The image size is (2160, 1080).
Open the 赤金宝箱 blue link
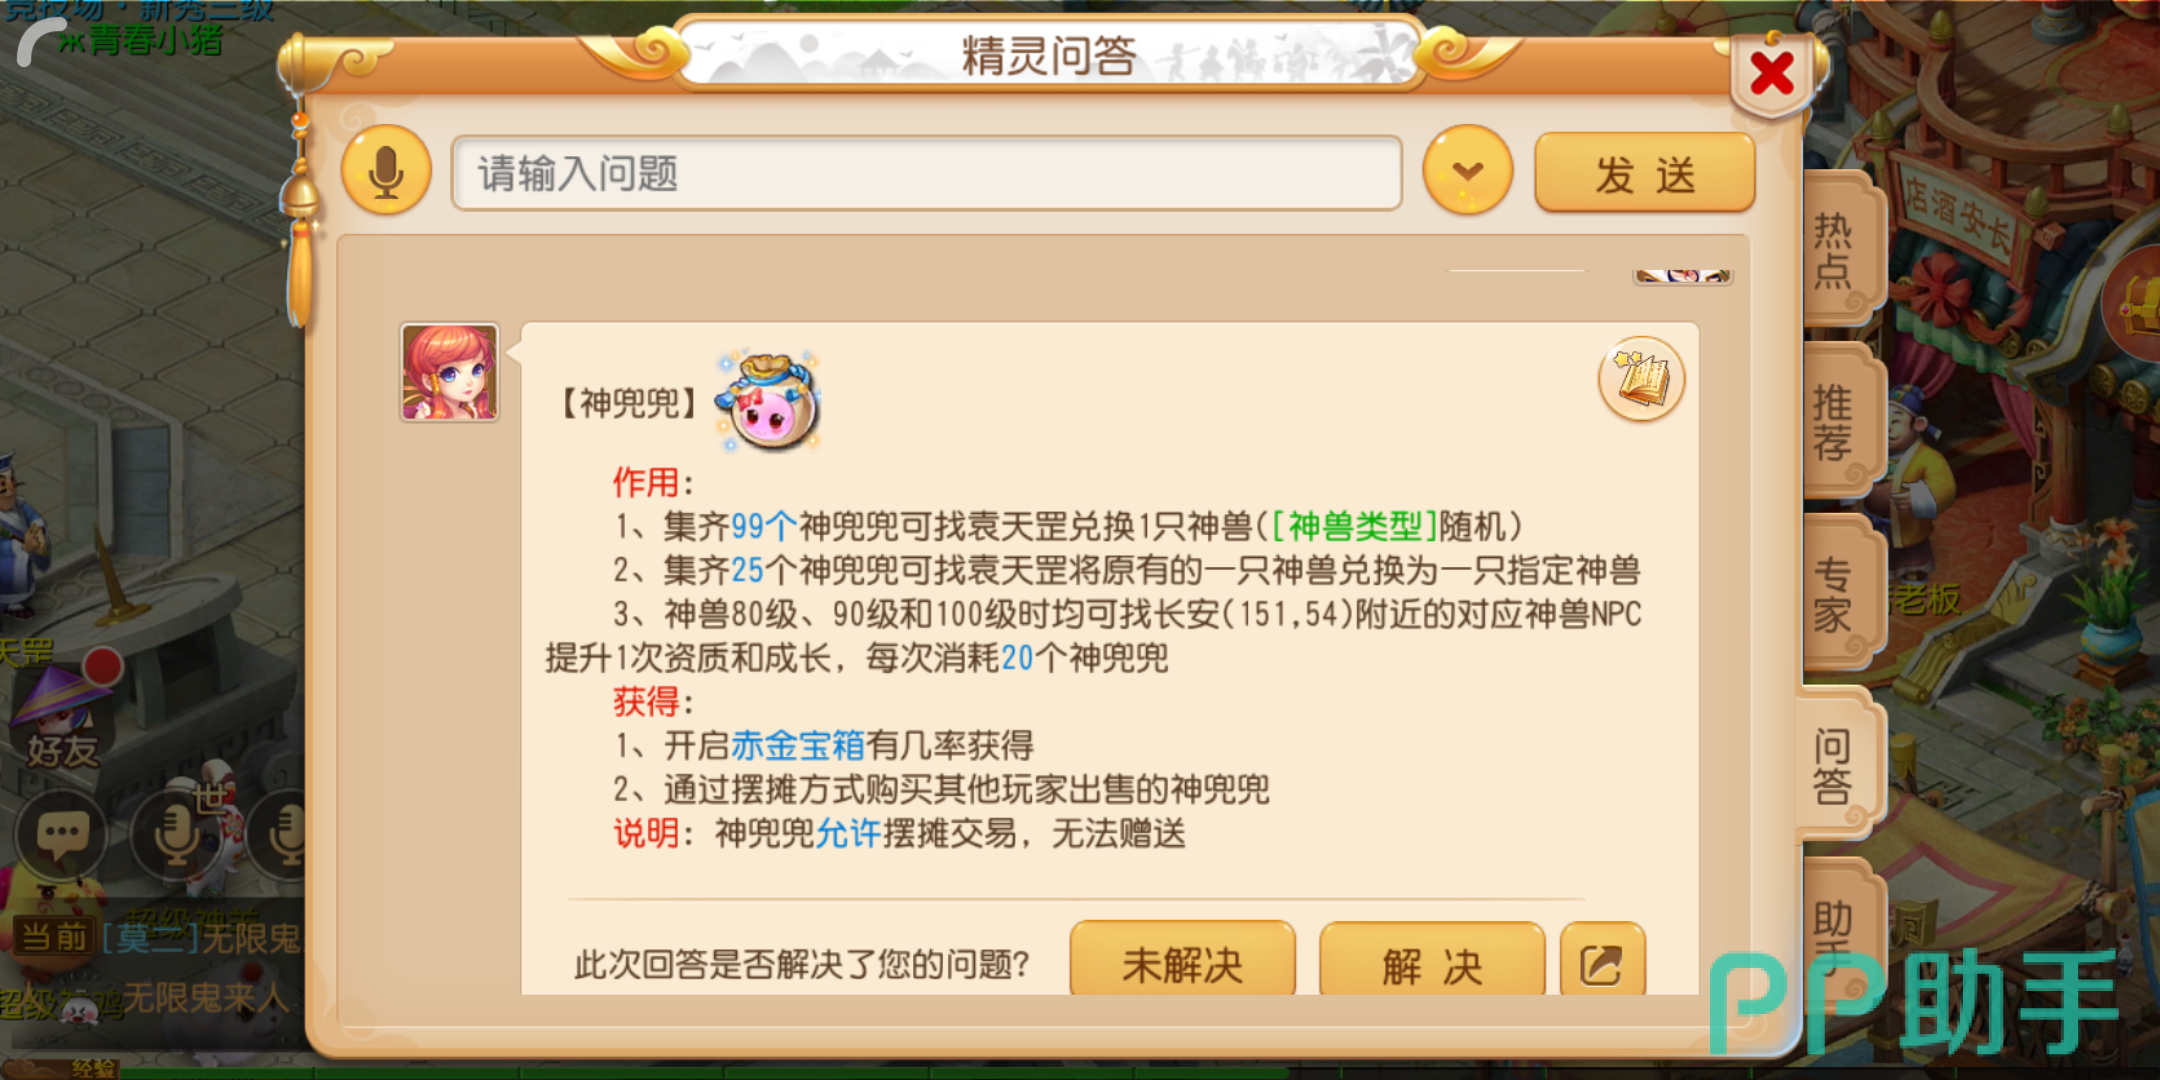[798, 745]
